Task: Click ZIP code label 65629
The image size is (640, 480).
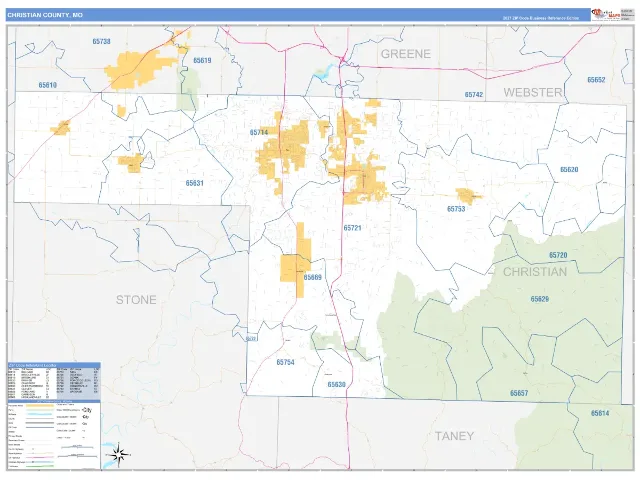Action: point(540,299)
